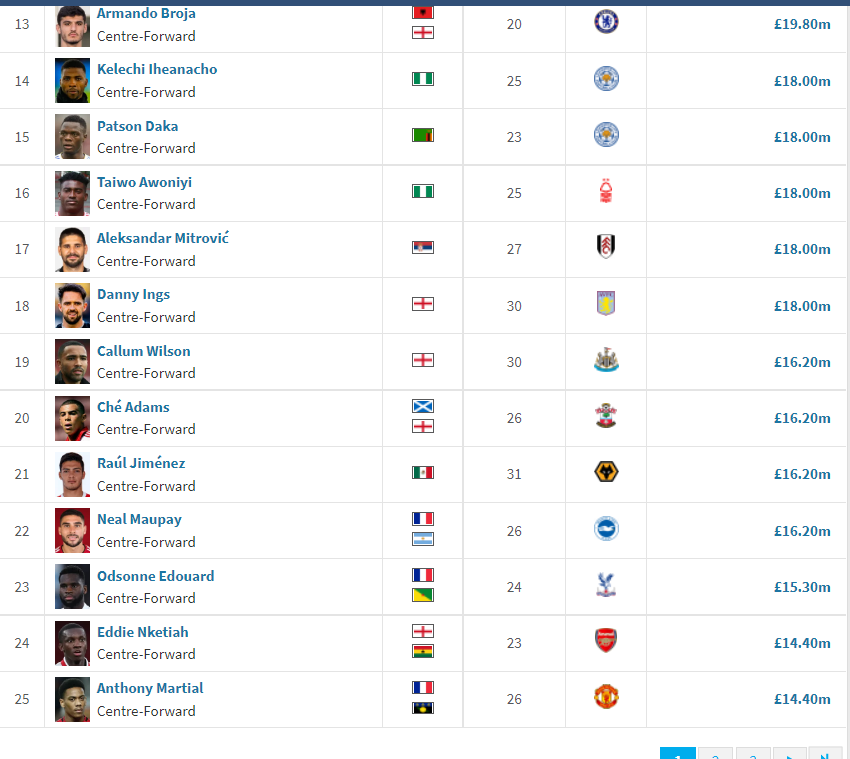Click Fulham crest in Mitrović row

point(606,247)
